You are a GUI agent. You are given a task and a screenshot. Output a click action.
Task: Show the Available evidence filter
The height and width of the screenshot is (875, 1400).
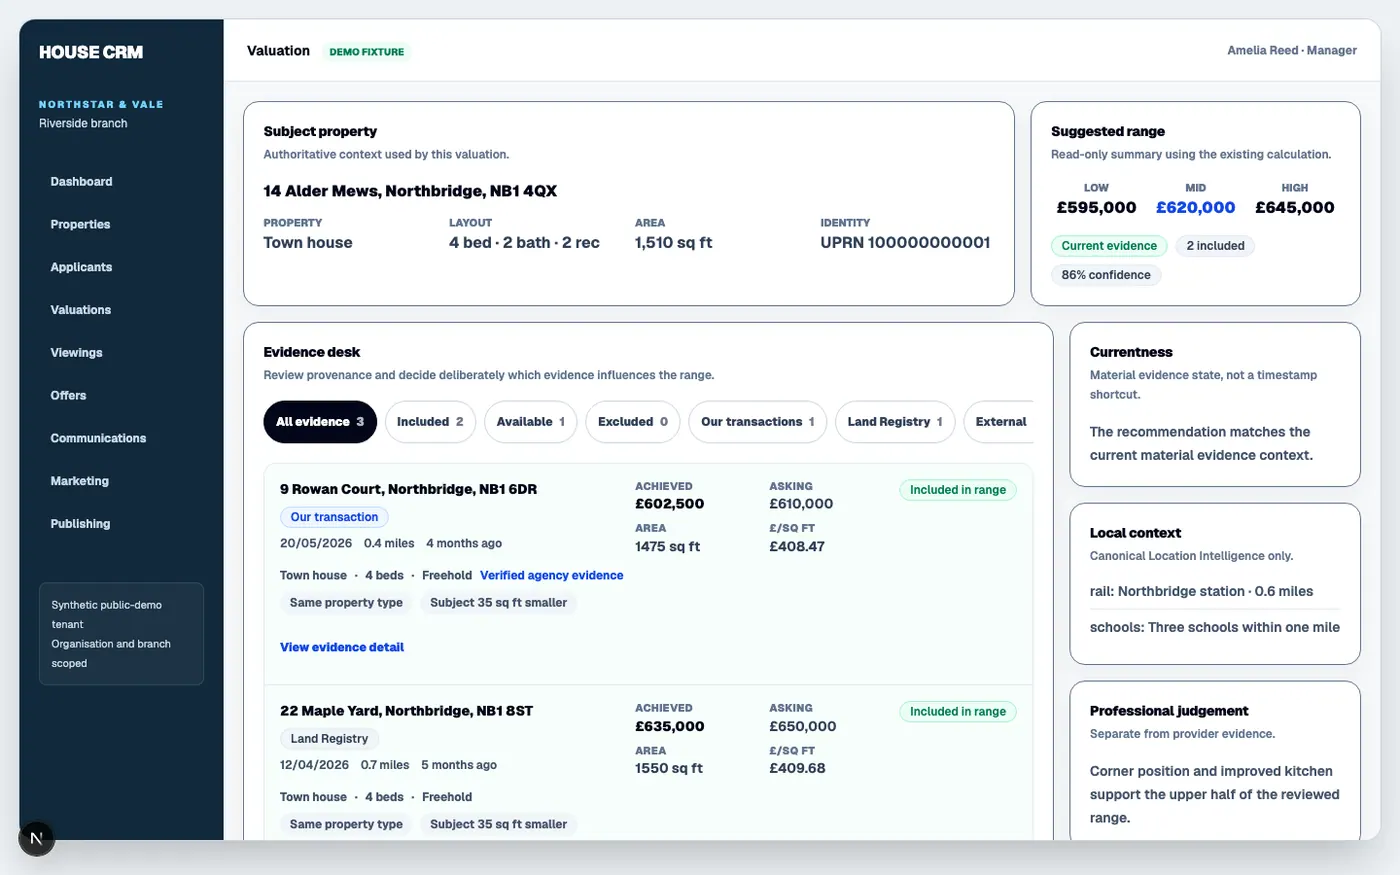[531, 422]
